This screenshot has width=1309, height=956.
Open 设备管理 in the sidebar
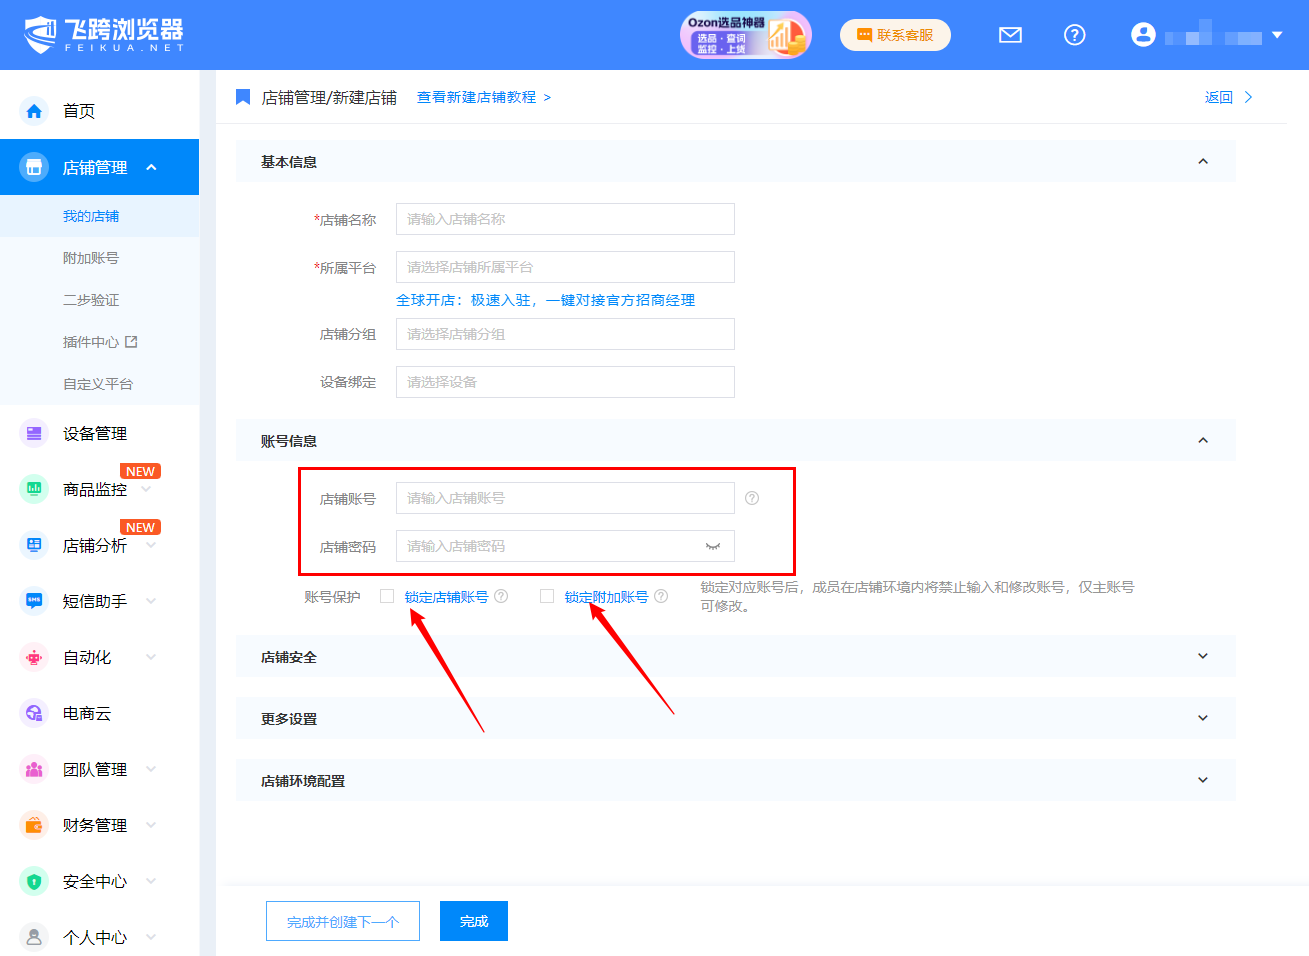tap(95, 434)
